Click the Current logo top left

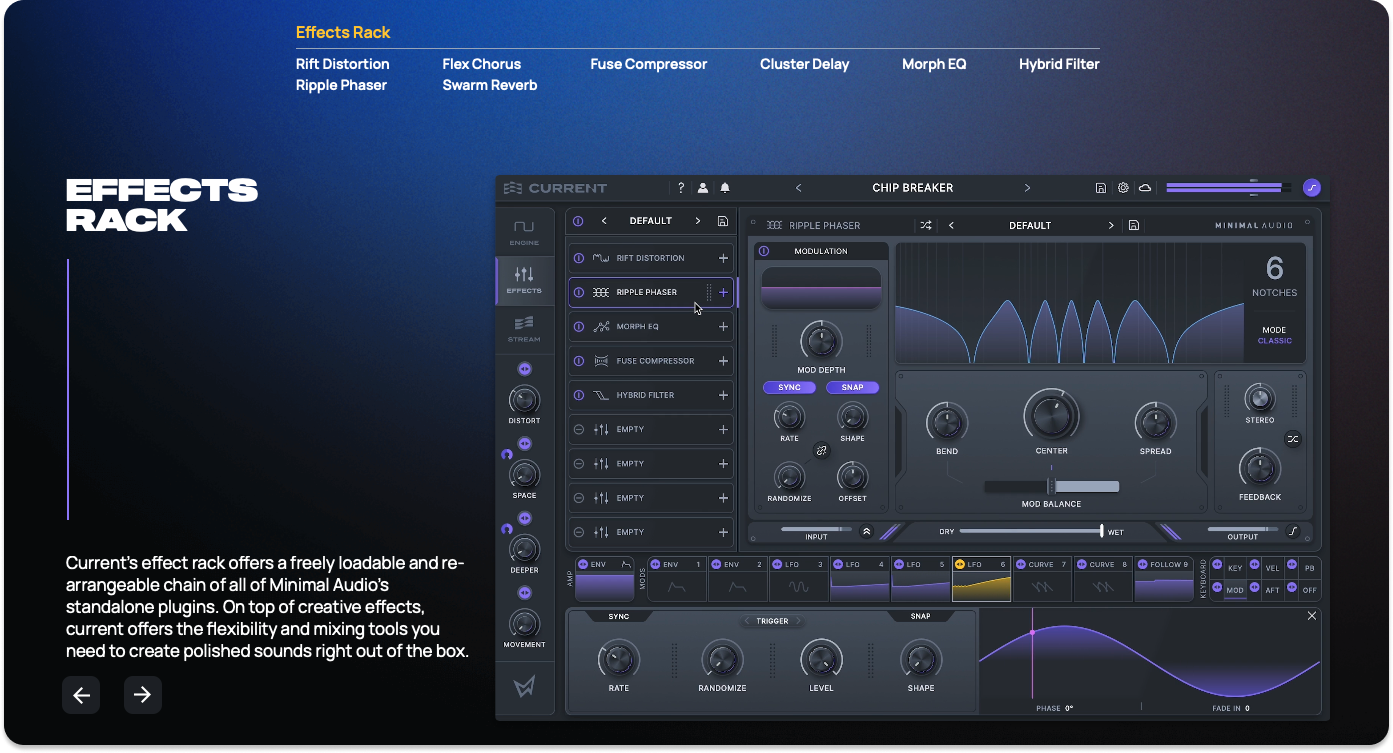(x=555, y=188)
